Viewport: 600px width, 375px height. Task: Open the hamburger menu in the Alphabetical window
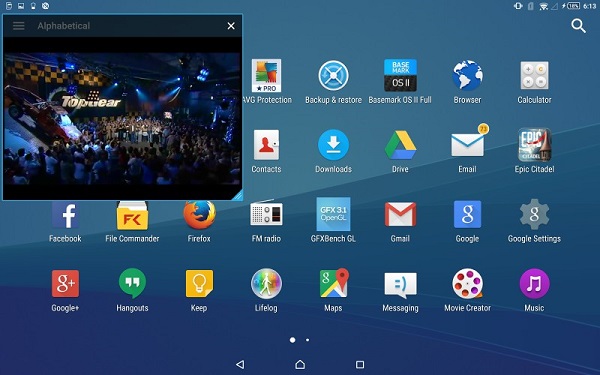[18, 26]
